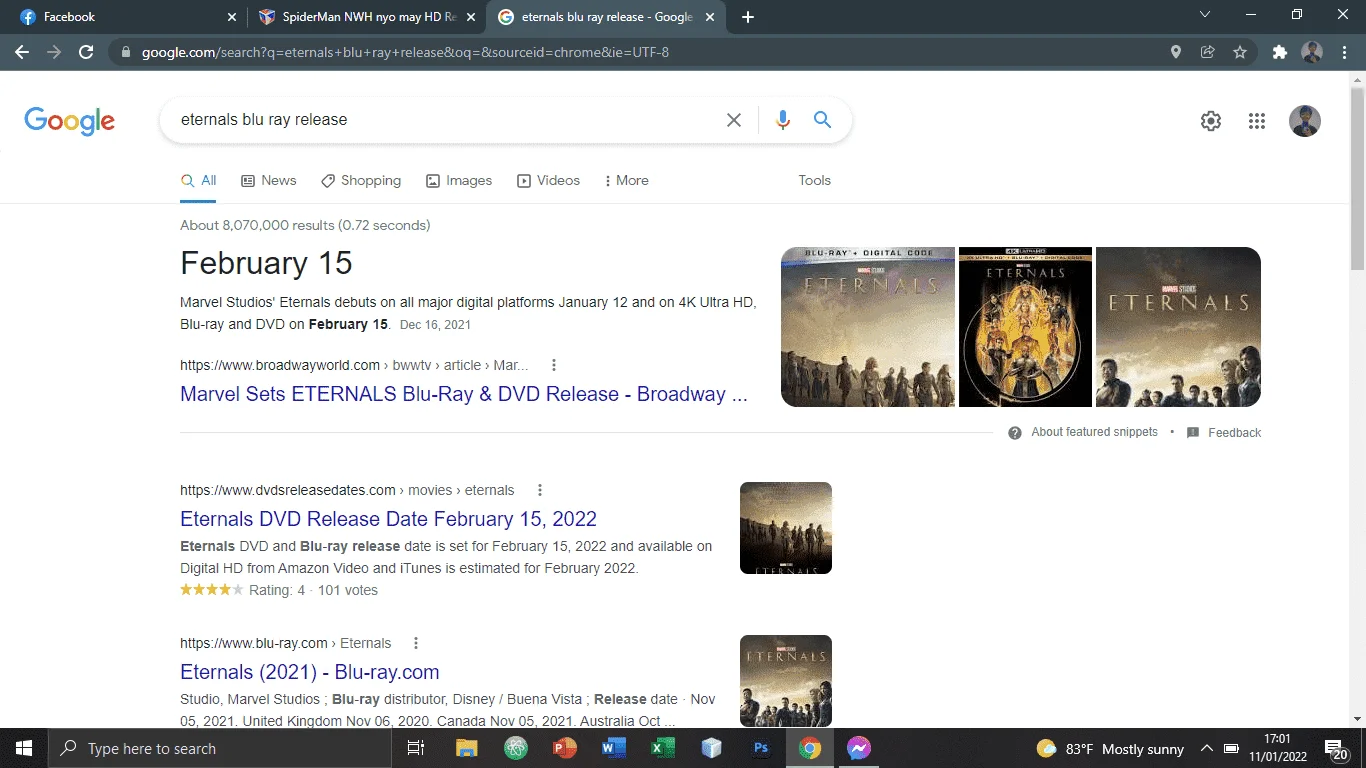Open Task View from the taskbar

pyautogui.click(x=416, y=748)
